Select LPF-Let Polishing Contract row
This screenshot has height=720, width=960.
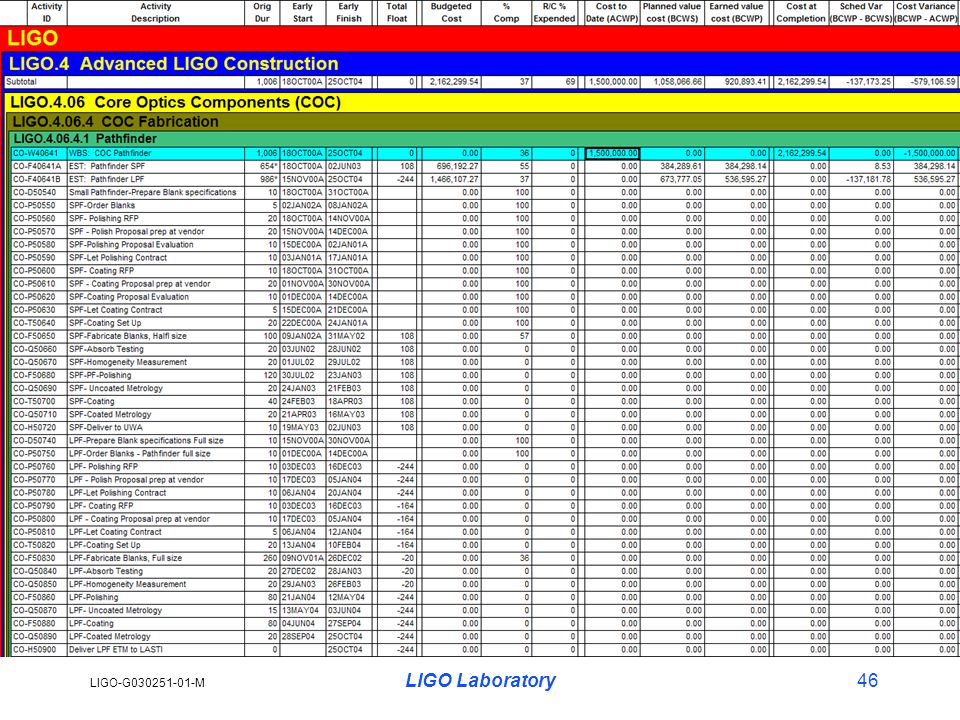click(x=486, y=493)
